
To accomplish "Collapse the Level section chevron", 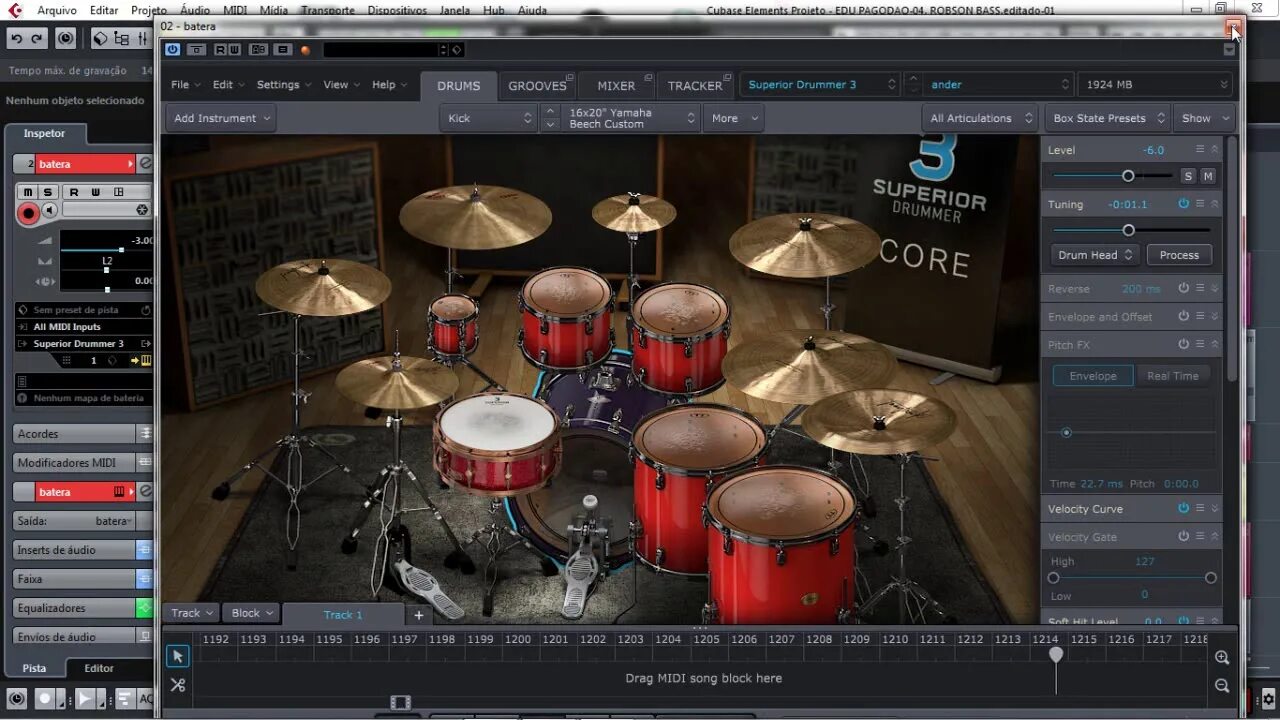I will click(x=1215, y=149).
